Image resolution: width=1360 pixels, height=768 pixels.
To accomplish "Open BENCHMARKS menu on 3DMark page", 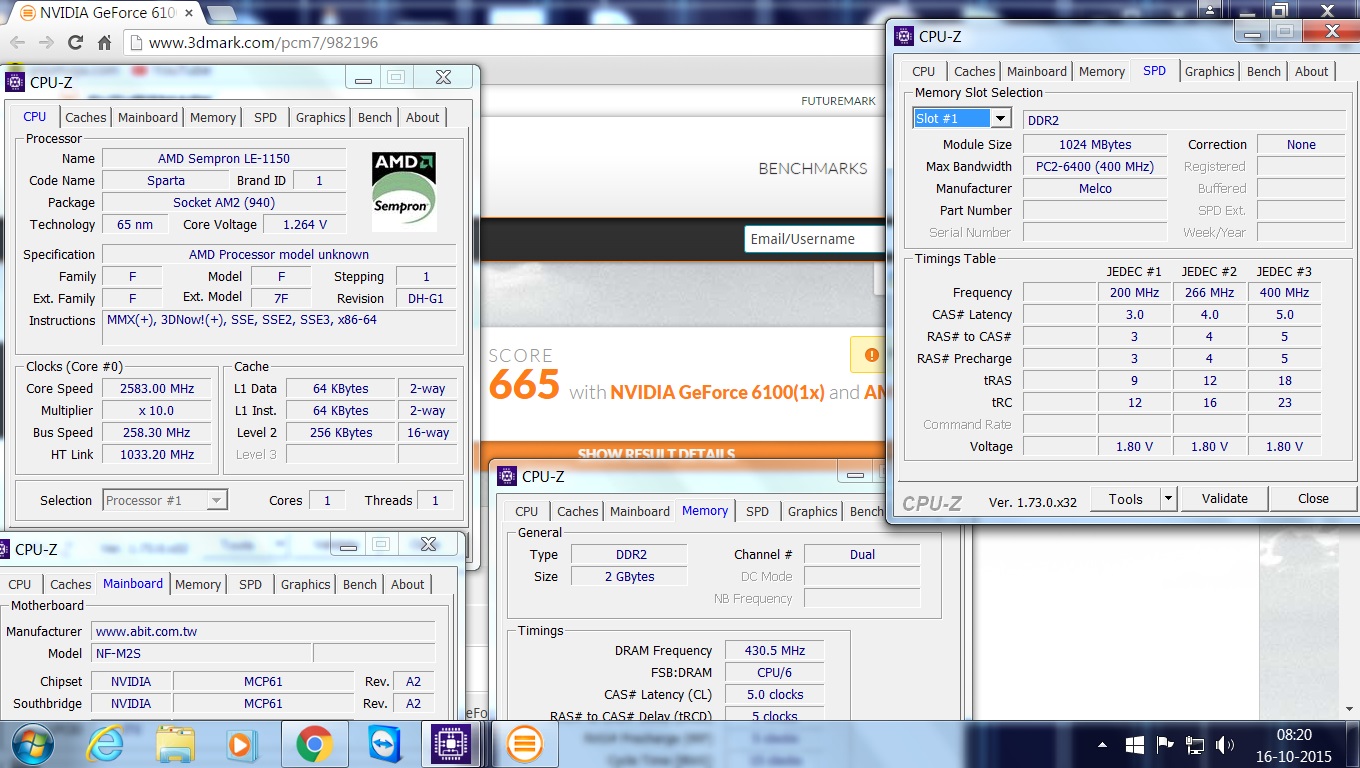I will click(x=813, y=168).
